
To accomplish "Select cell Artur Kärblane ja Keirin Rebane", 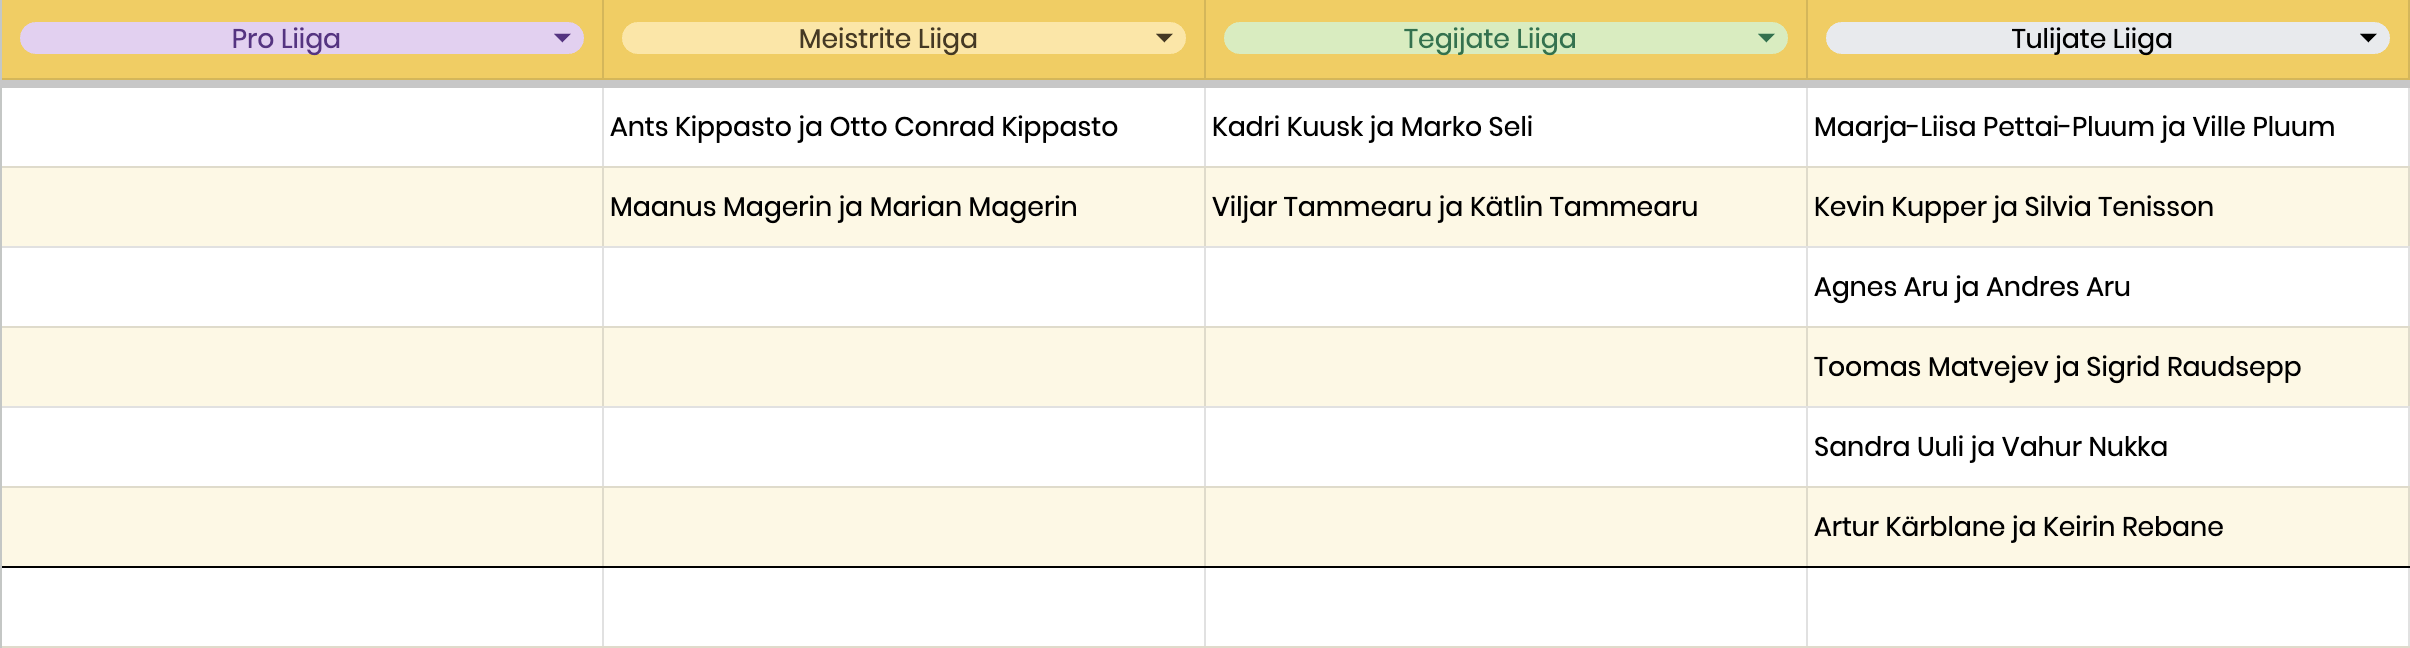I will click(2108, 527).
